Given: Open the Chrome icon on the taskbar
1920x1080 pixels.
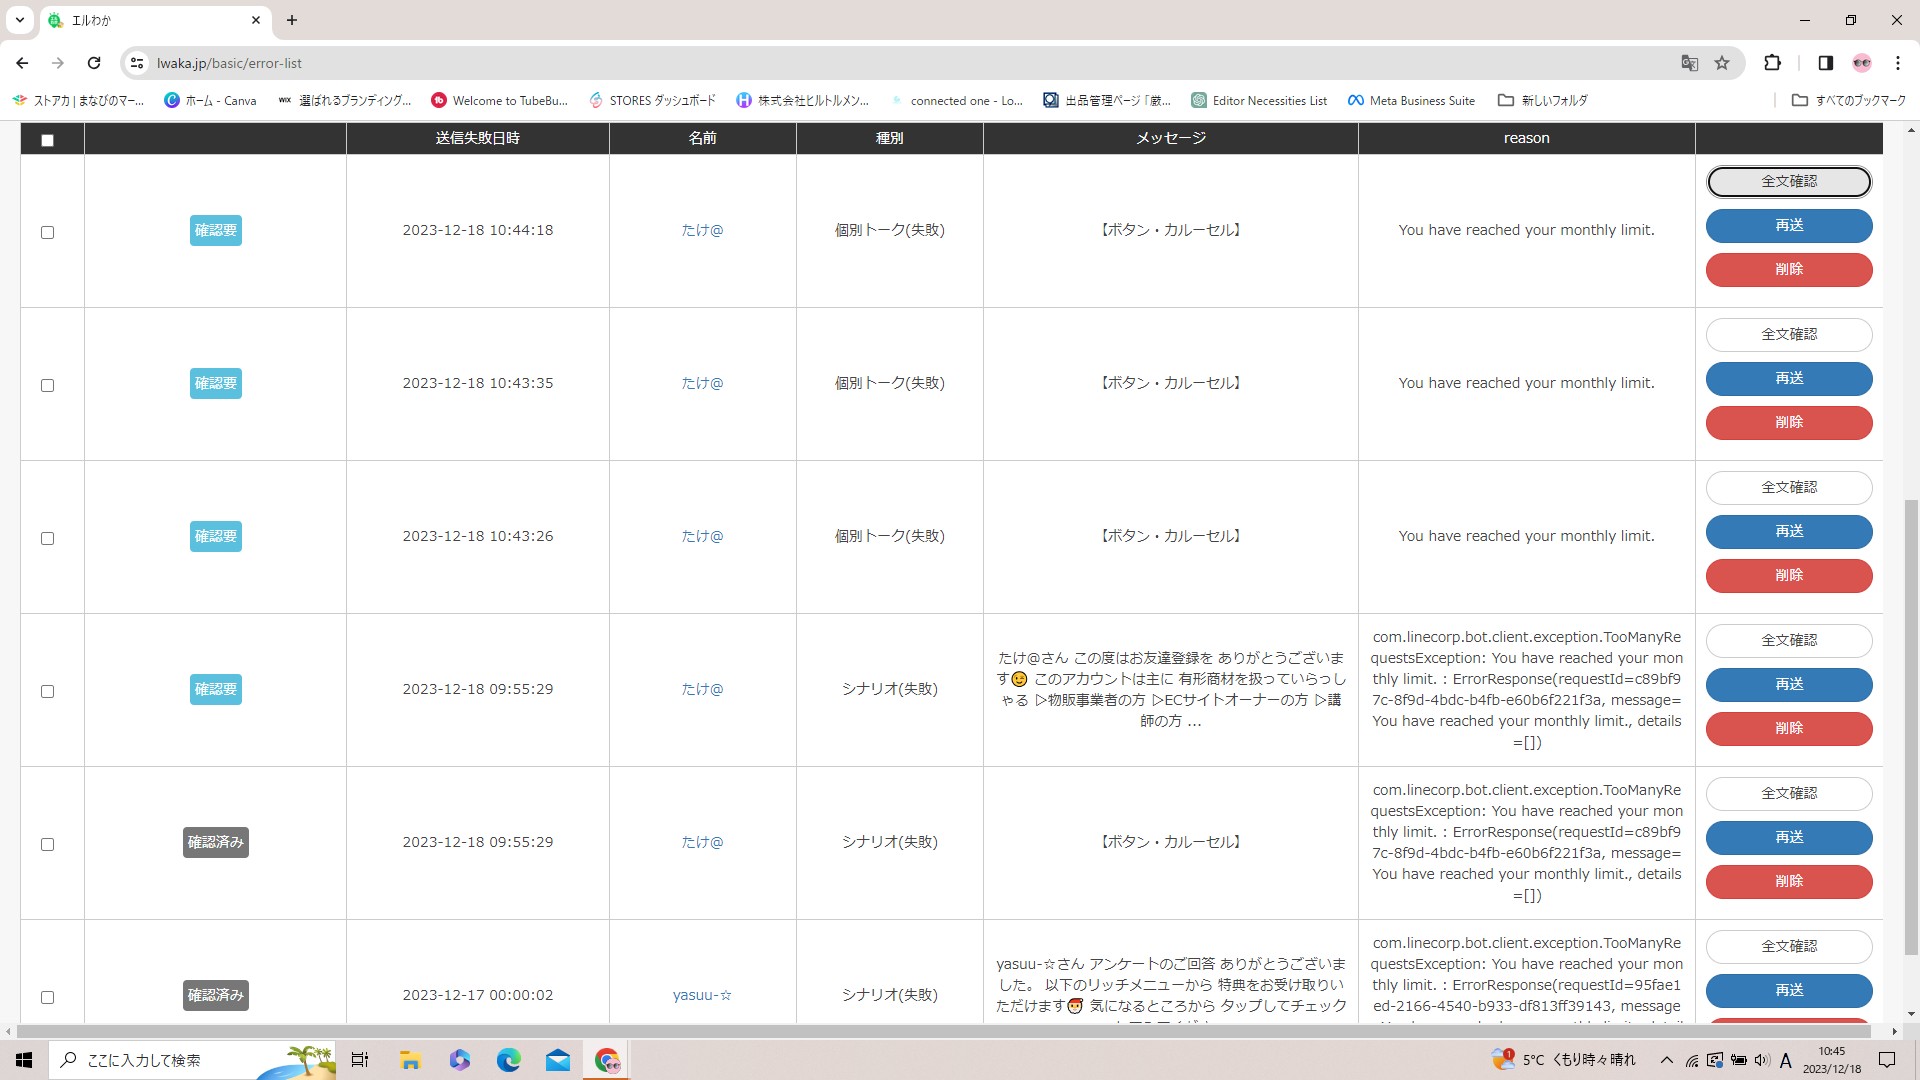Looking at the screenshot, I should (607, 1060).
